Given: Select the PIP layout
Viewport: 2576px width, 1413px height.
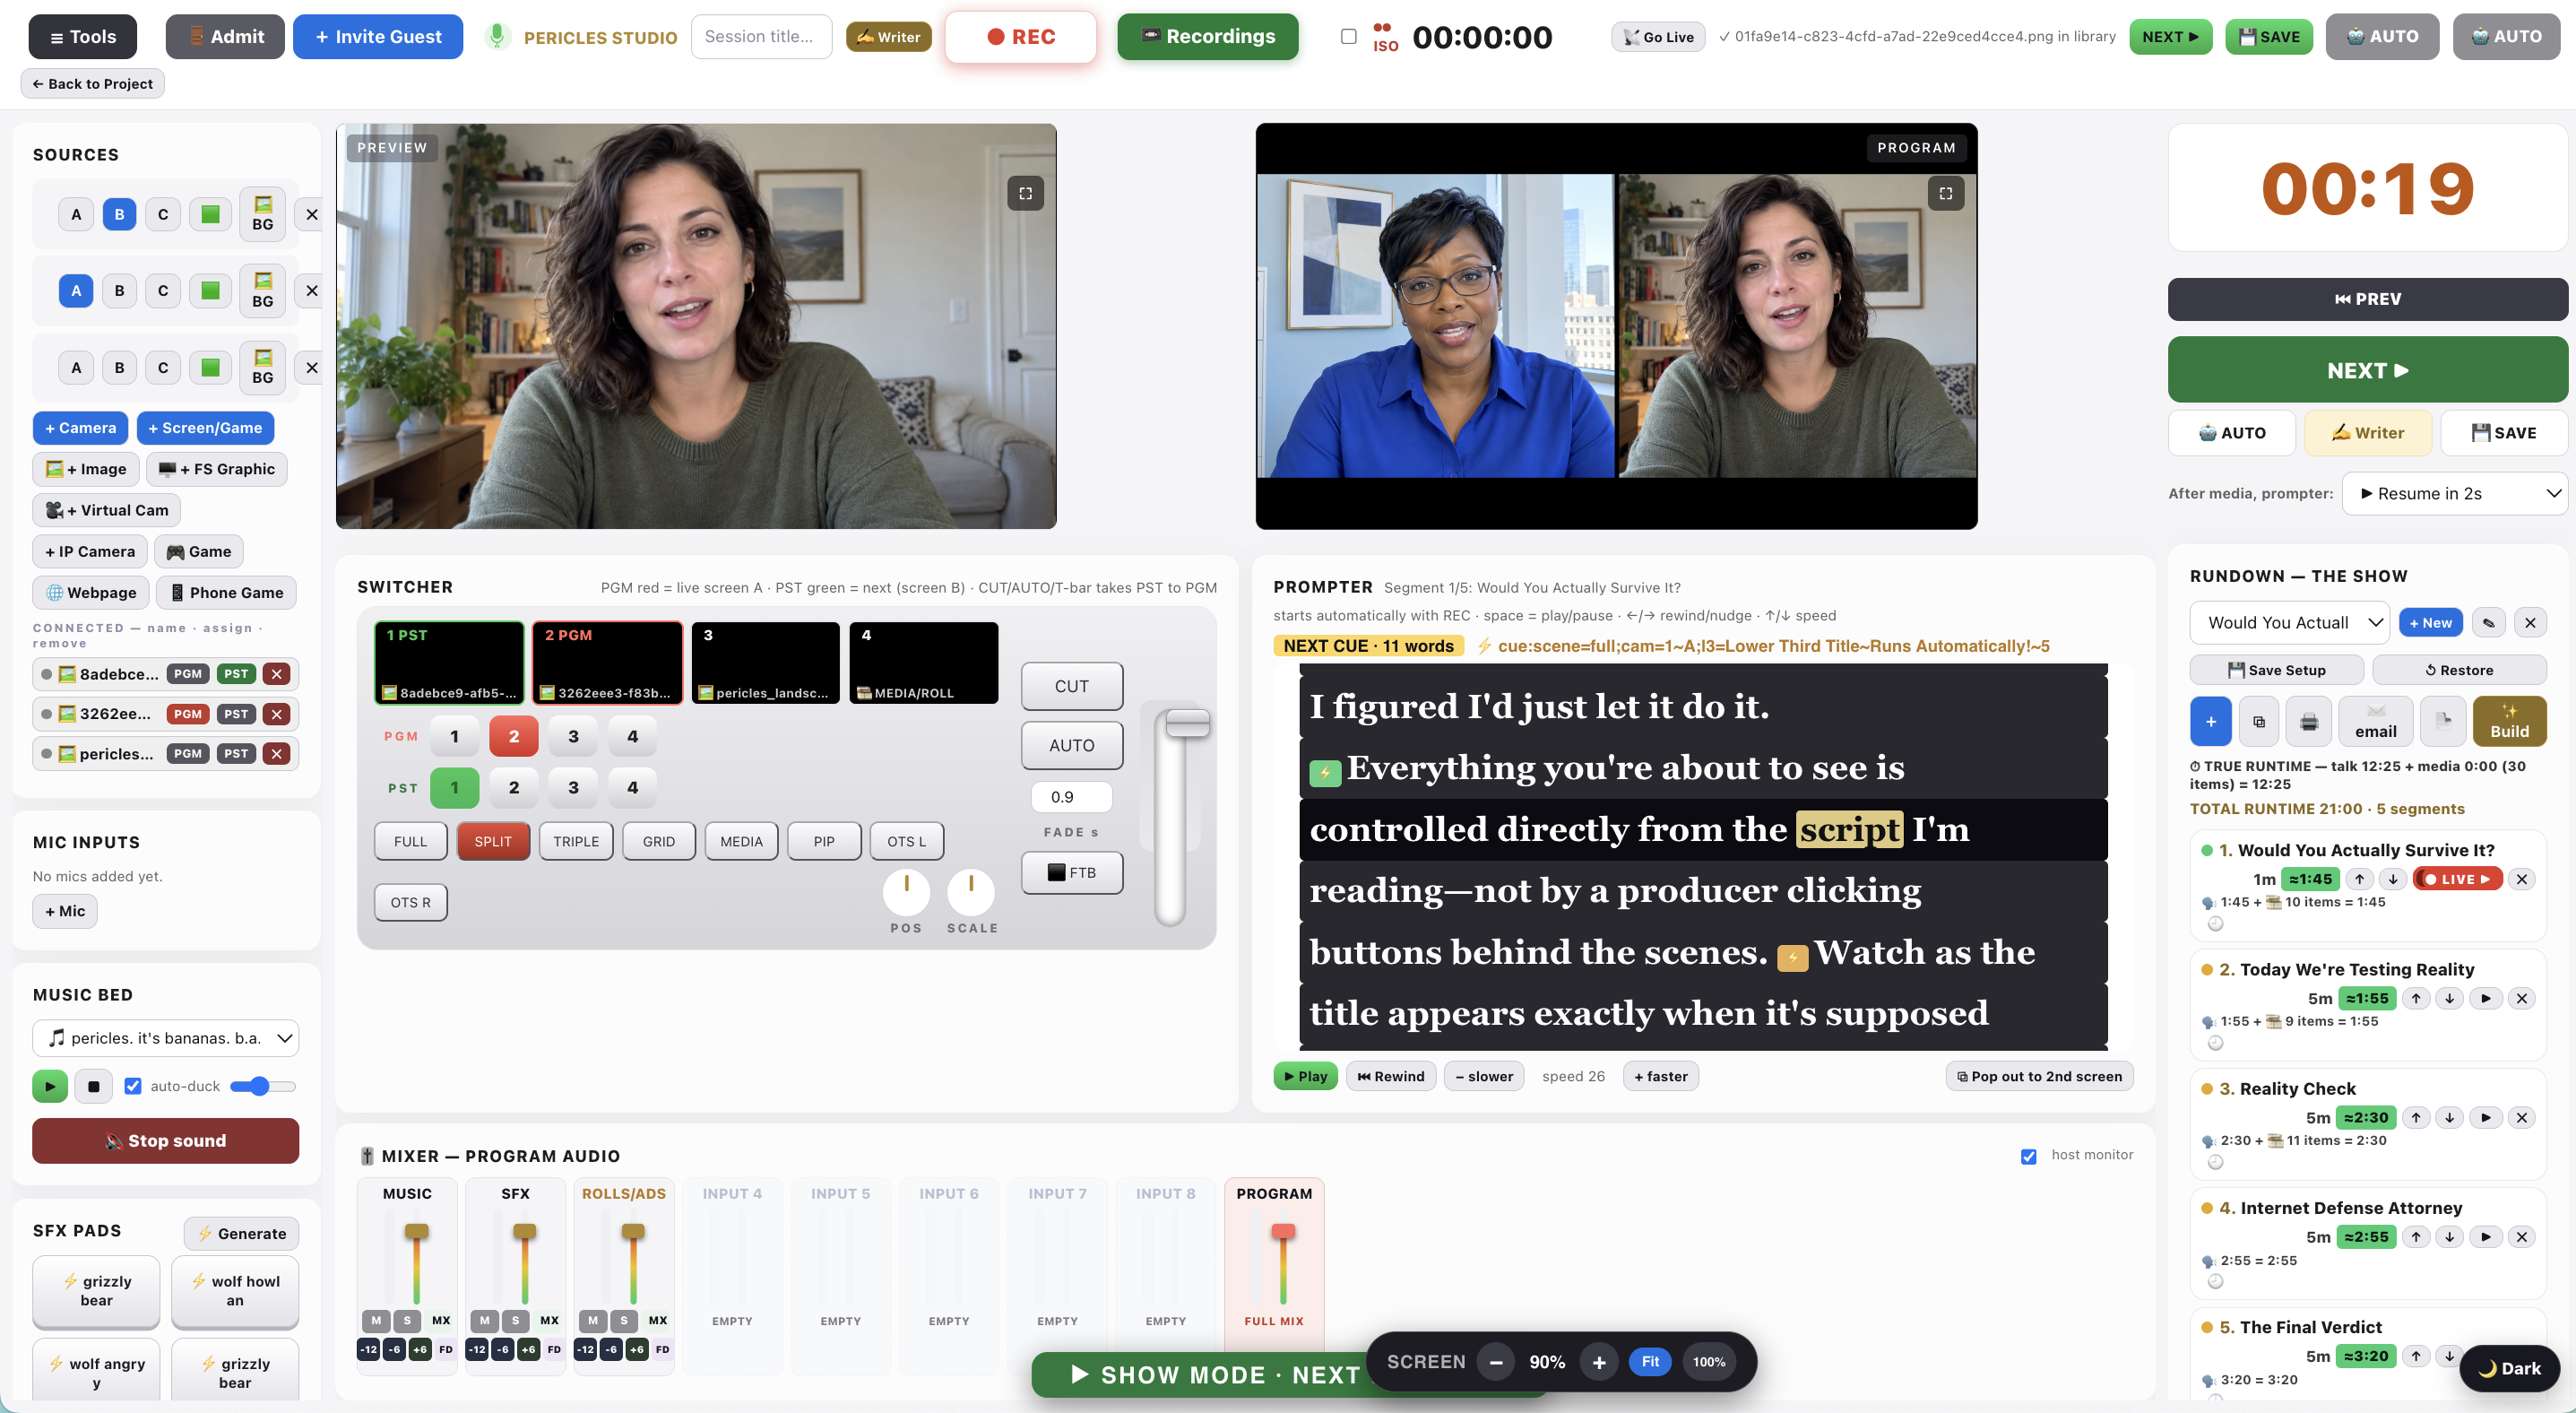Looking at the screenshot, I should tap(824, 841).
